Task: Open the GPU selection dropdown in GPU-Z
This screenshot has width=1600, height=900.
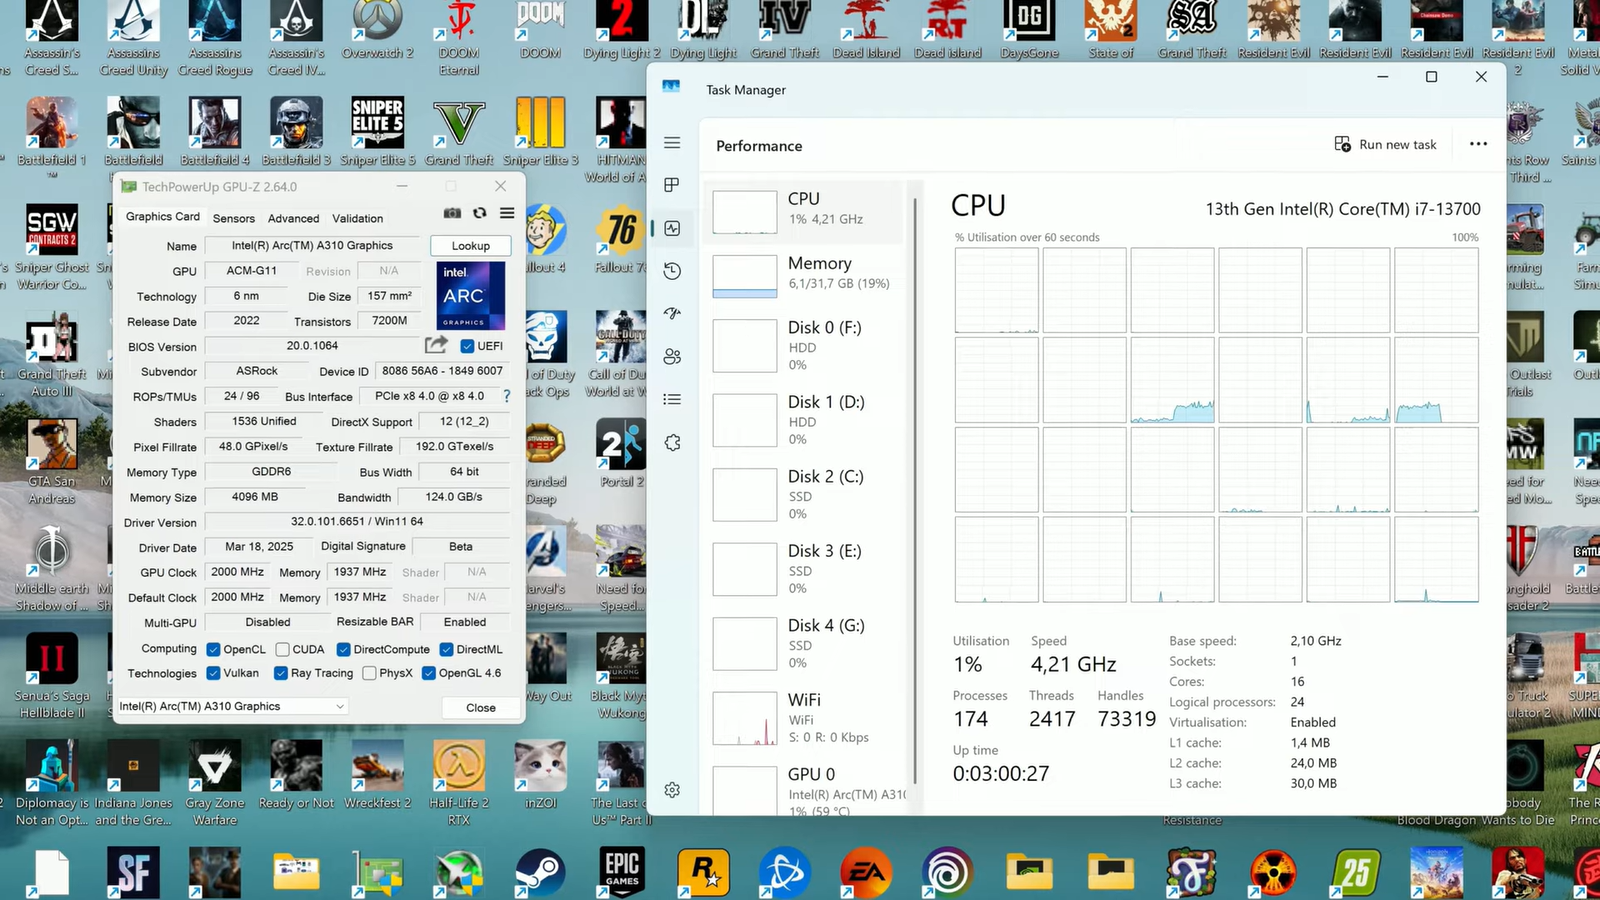Action: [232, 707]
